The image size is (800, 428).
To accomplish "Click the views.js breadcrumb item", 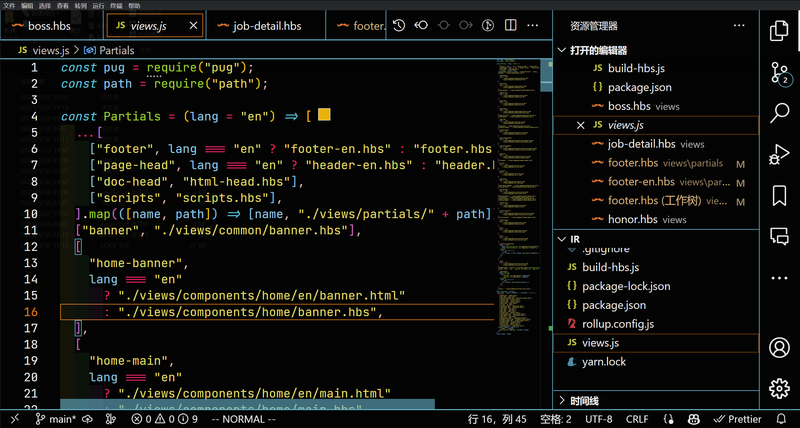I will 44,51.
